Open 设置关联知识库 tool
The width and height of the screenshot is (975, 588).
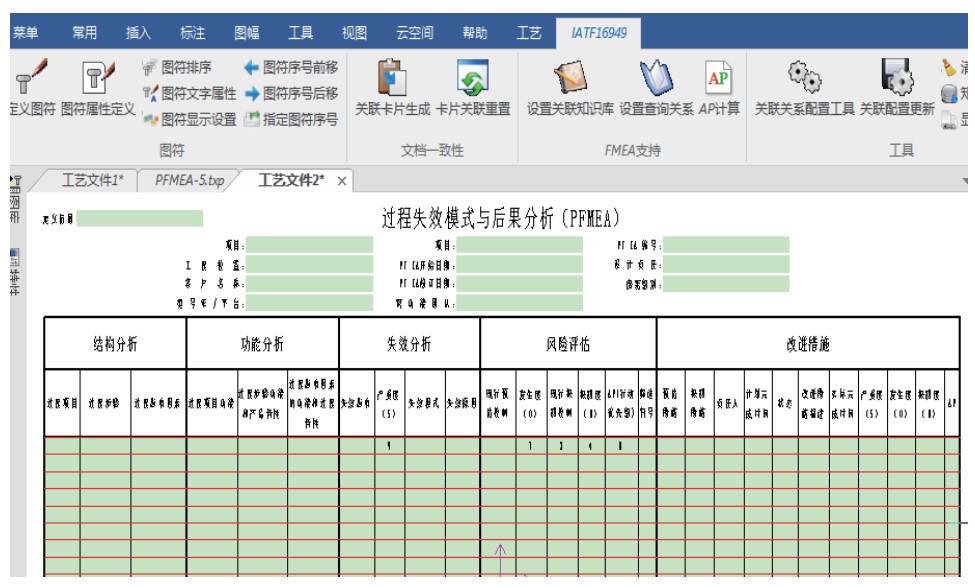(570, 78)
